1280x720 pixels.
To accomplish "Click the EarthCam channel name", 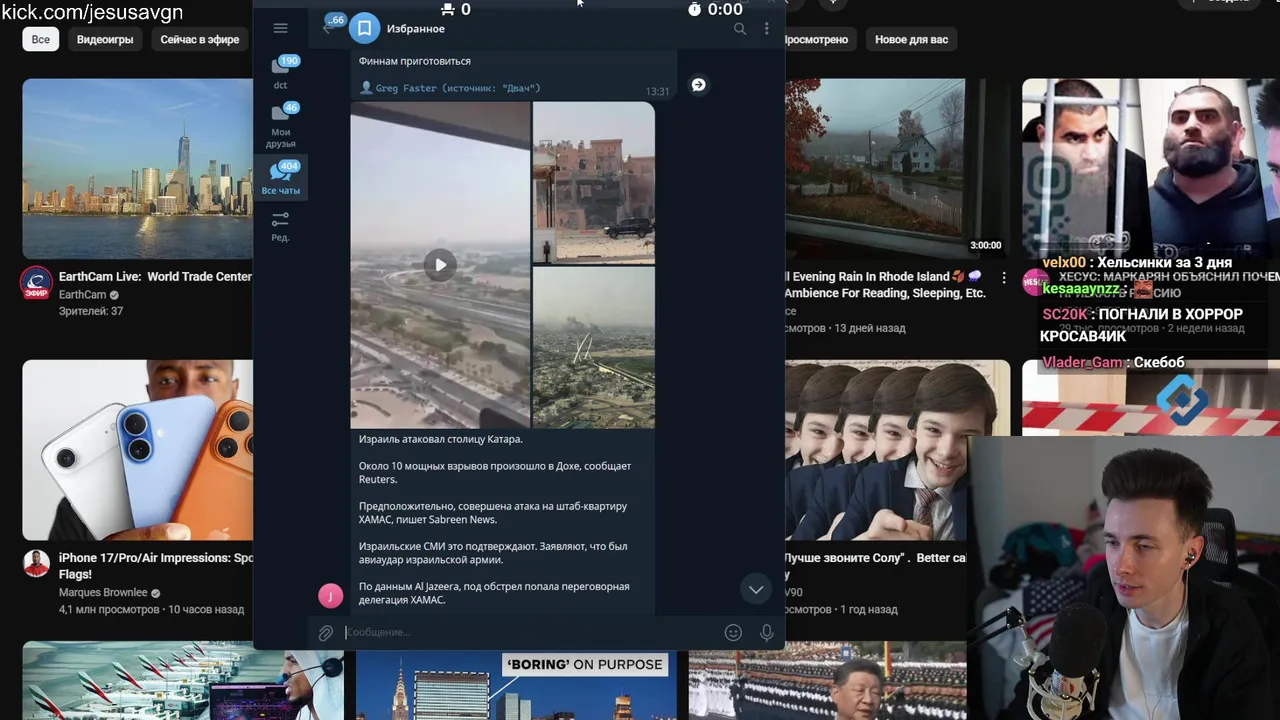I will pyautogui.click(x=82, y=295).
